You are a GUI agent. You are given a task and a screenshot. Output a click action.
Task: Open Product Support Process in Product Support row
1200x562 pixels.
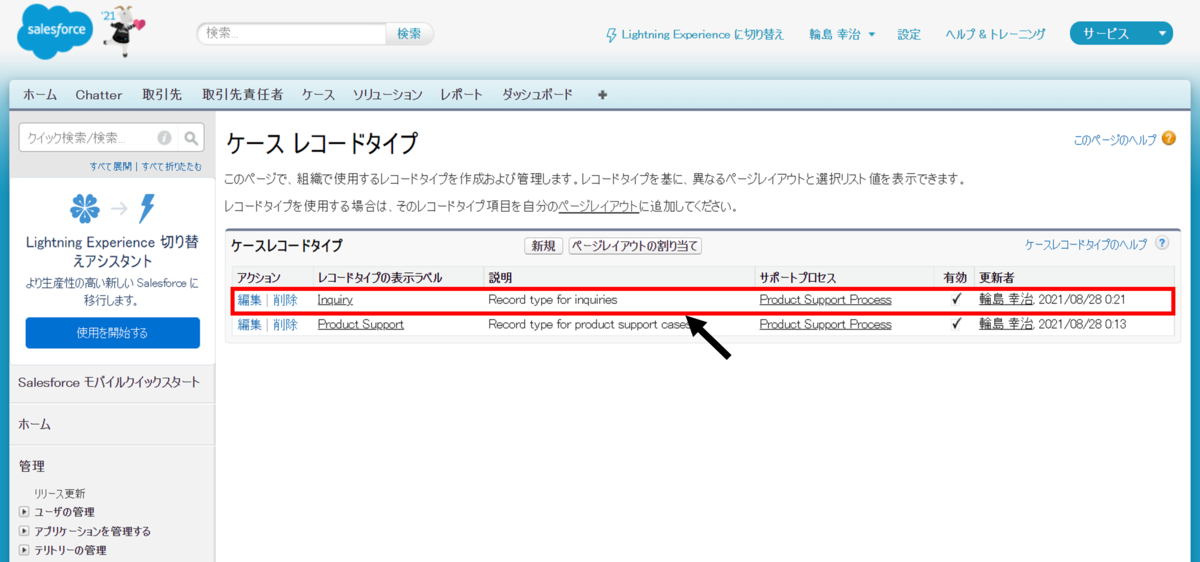click(x=825, y=324)
